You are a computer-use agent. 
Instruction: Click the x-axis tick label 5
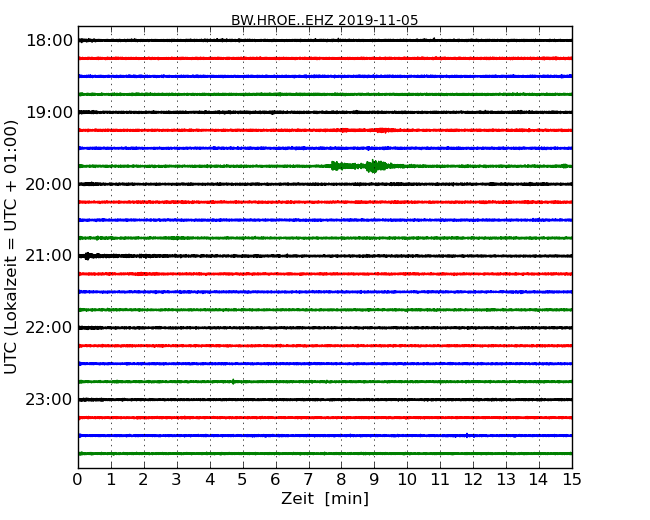coord(243,479)
